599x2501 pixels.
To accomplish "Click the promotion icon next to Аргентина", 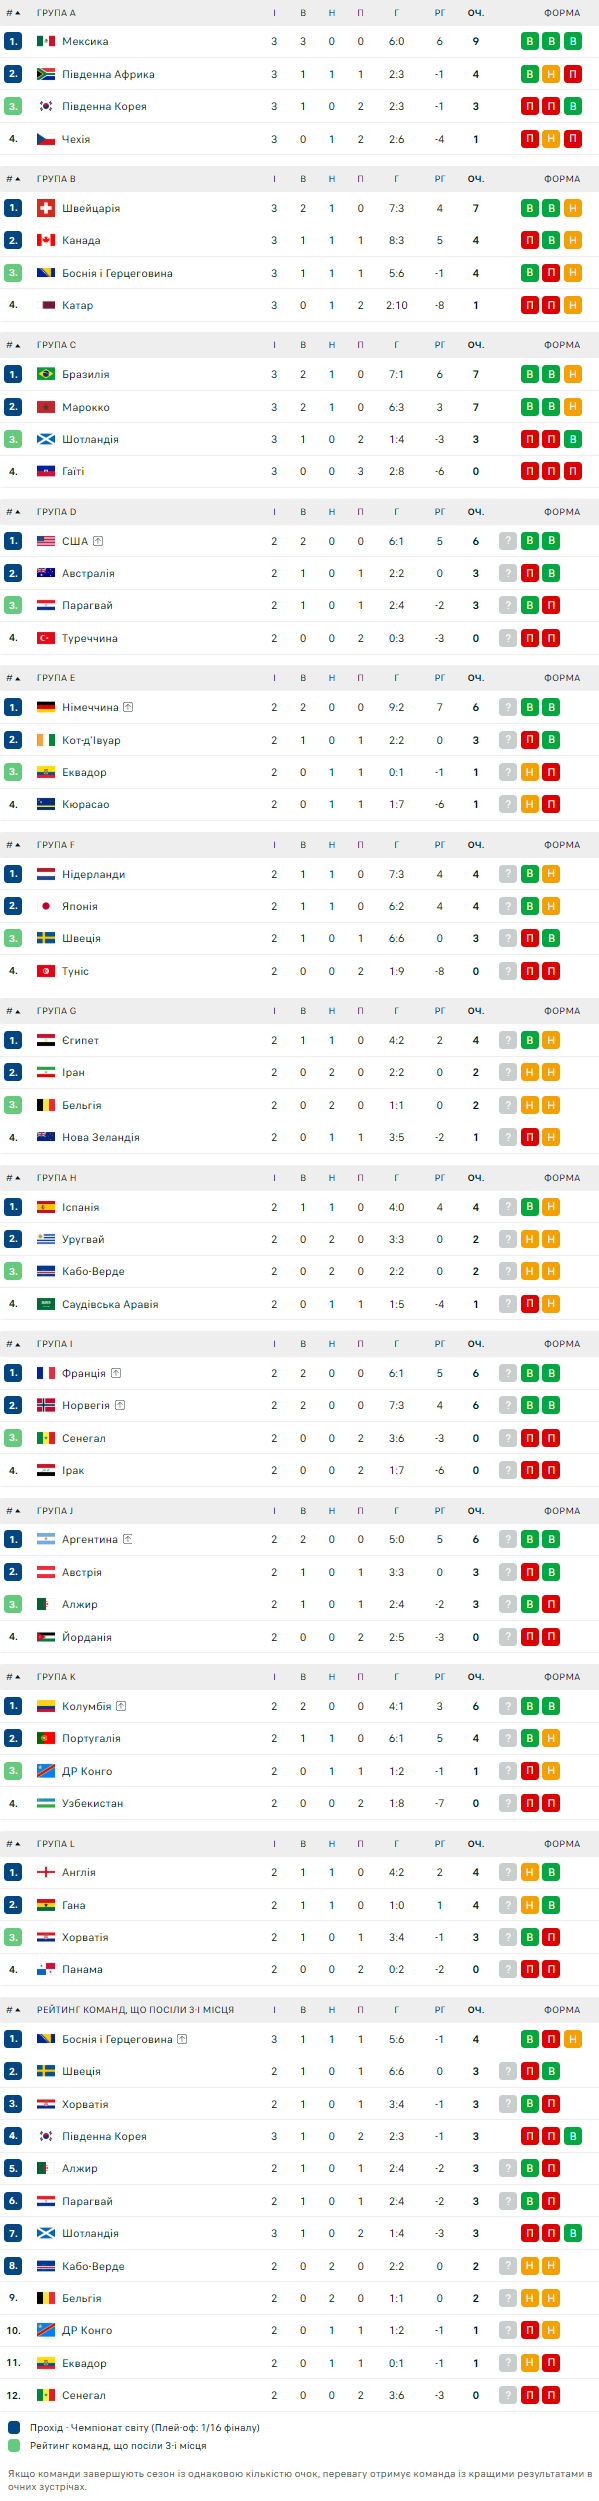I will coord(127,1539).
